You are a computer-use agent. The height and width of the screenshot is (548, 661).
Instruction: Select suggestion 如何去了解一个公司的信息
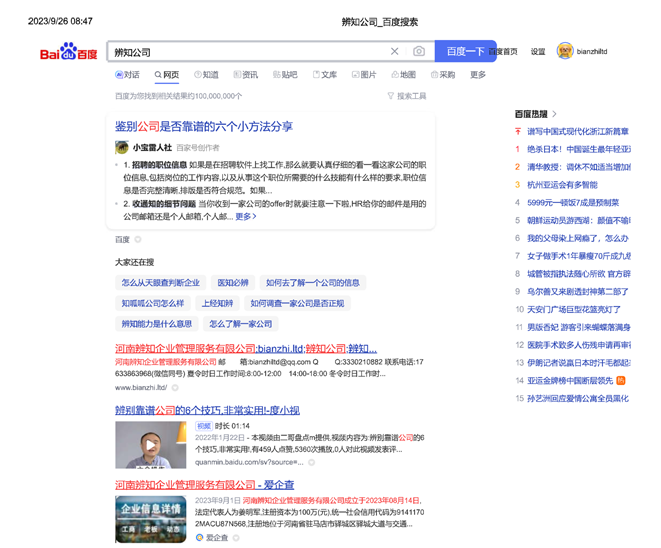(x=313, y=282)
